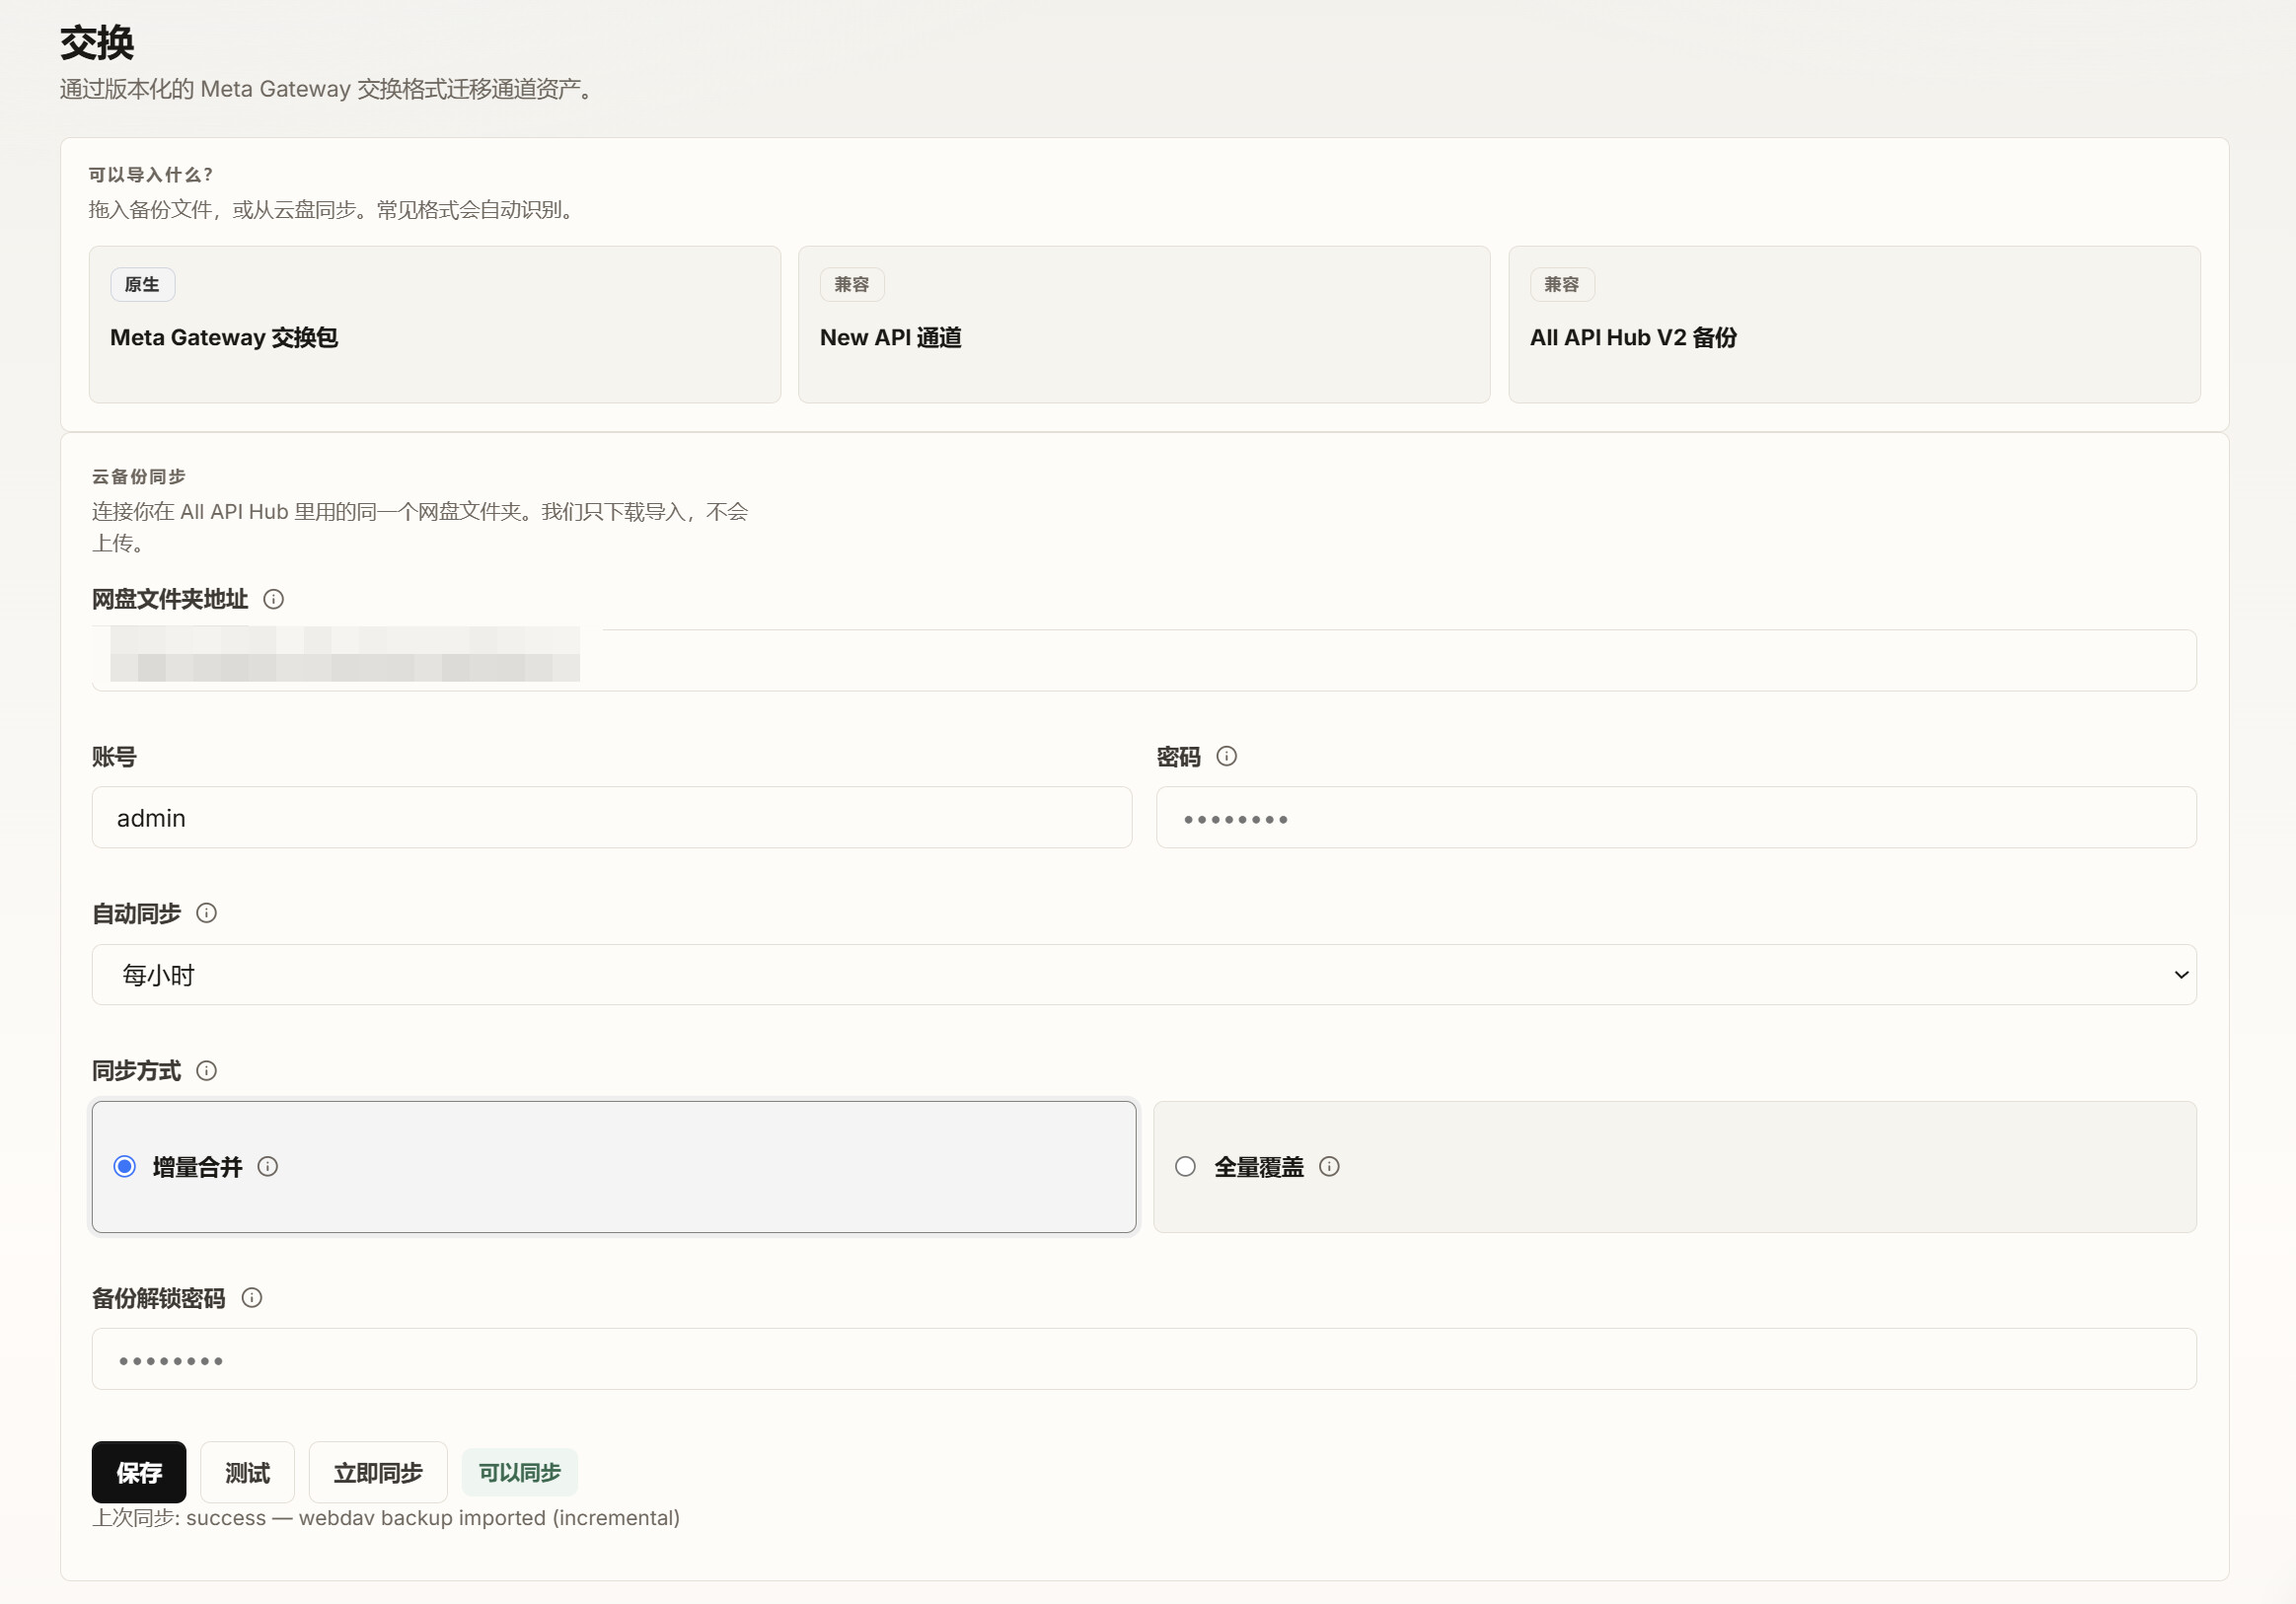Select the 全量覆盖 radio button
This screenshot has height=1604, width=2296.
click(1186, 1167)
